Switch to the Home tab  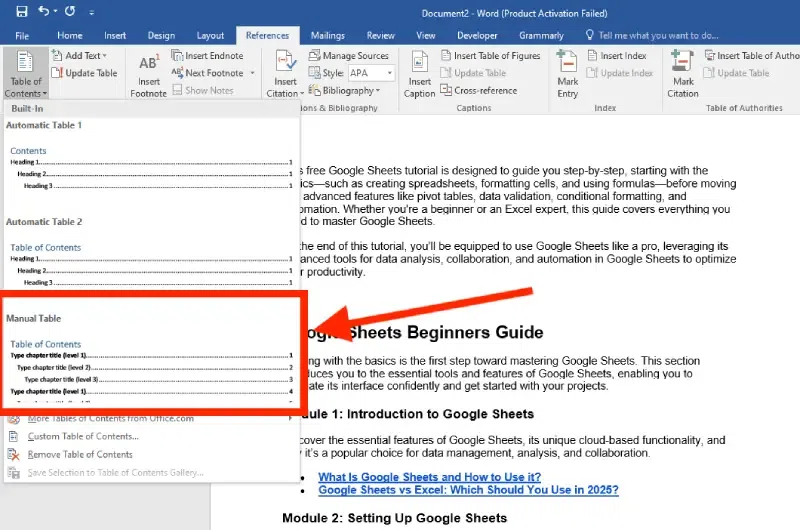click(x=70, y=36)
